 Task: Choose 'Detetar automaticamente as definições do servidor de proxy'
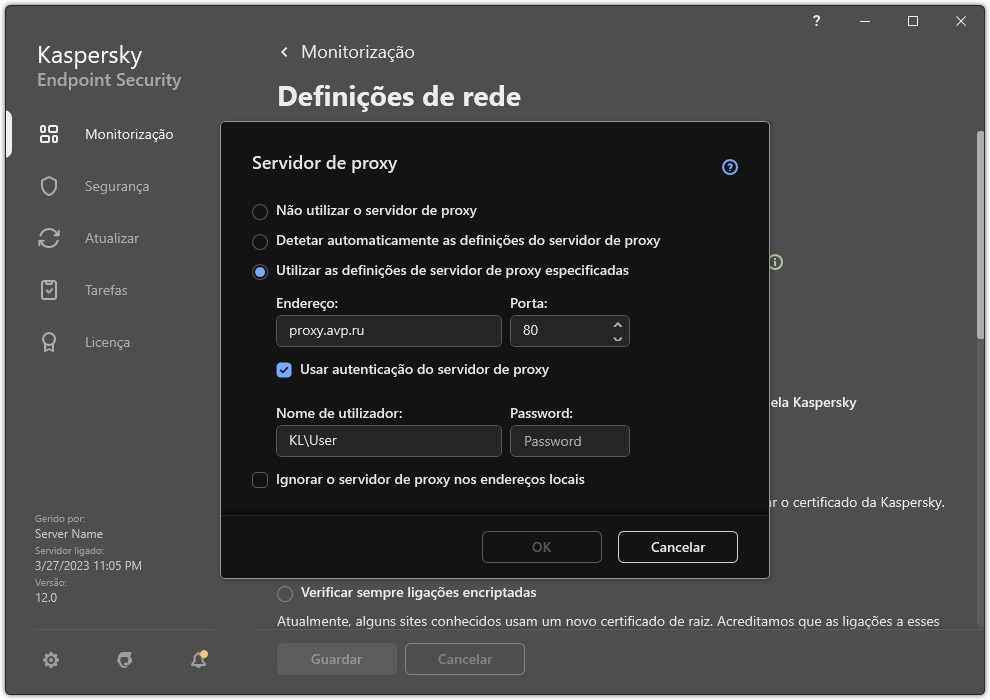[260, 240]
